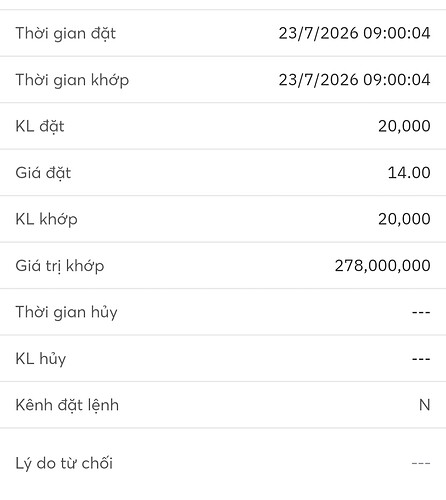Select the Lý do từ chối label
Image resolution: width=446 pixels, height=500 pixels.
[64, 463]
